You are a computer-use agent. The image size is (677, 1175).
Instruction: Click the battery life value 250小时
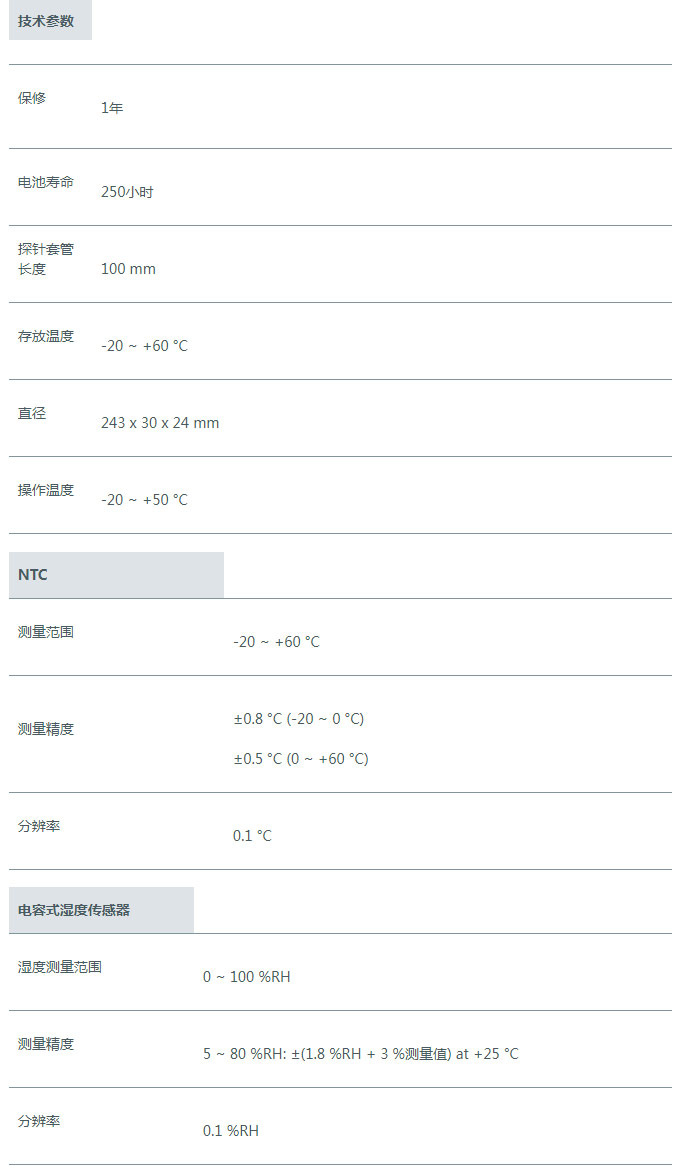[127, 192]
